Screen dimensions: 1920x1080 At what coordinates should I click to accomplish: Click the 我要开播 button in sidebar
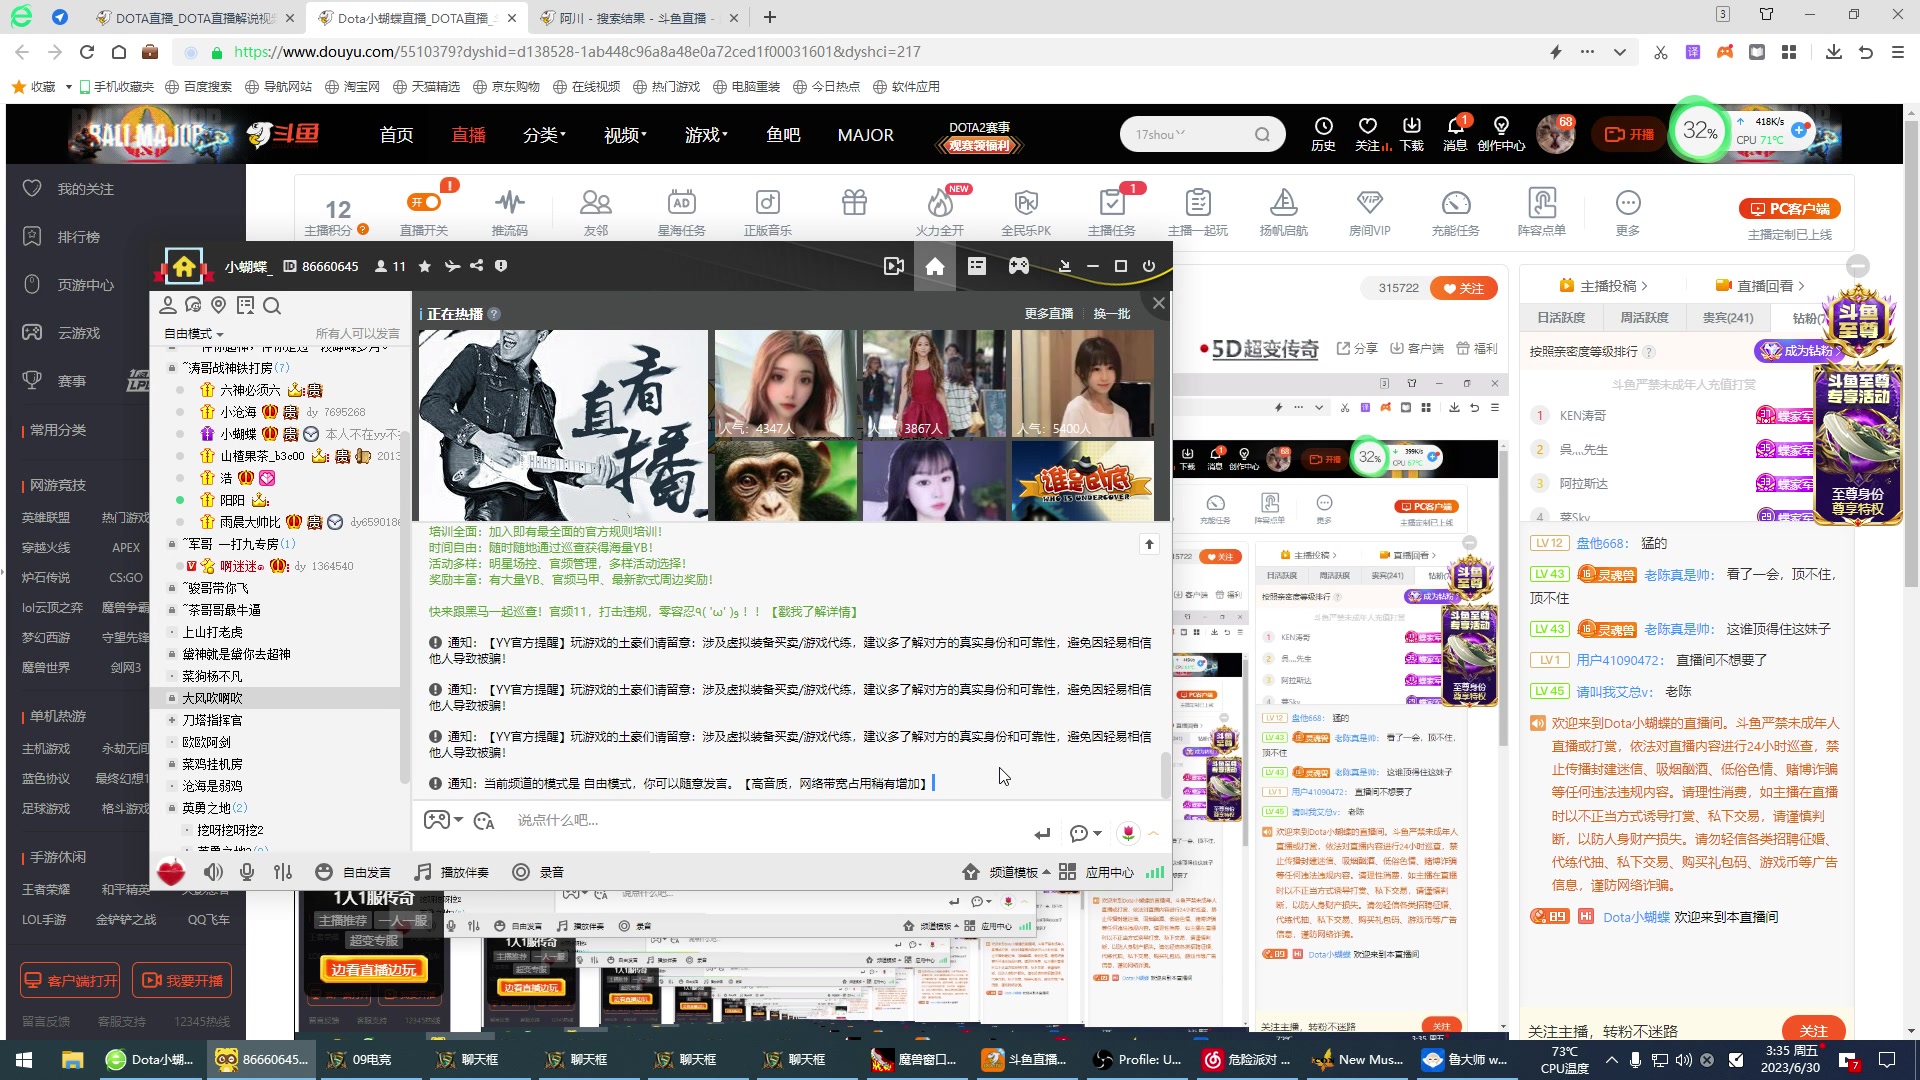coord(181,980)
